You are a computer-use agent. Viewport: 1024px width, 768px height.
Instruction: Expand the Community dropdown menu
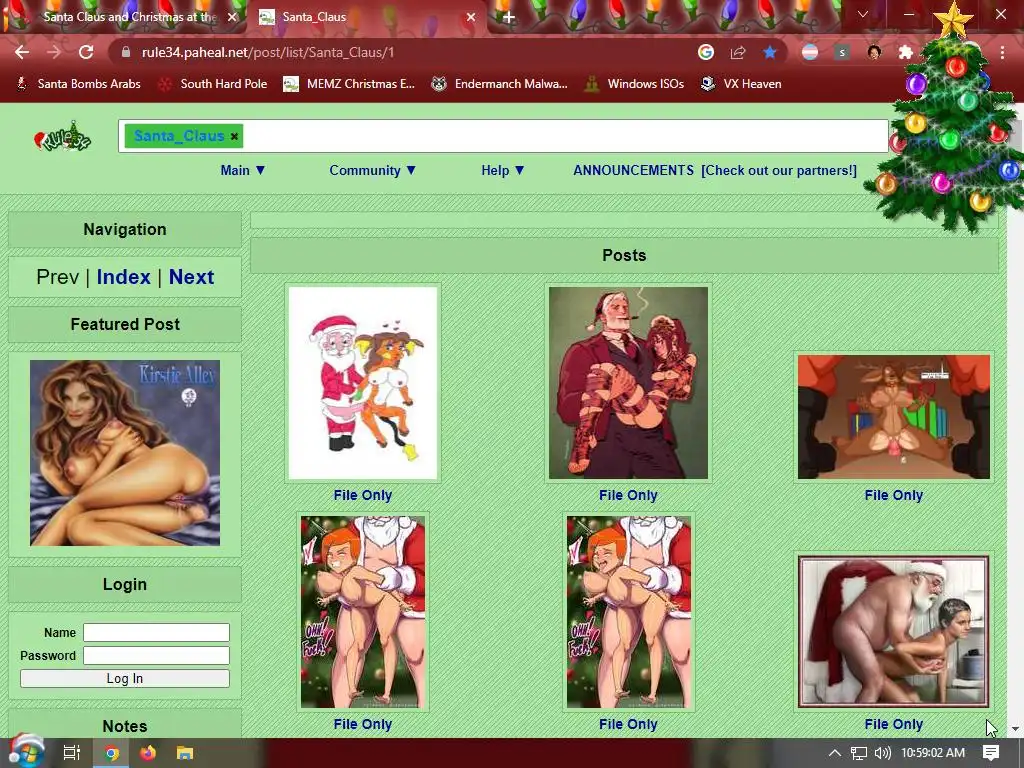click(372, 170)
